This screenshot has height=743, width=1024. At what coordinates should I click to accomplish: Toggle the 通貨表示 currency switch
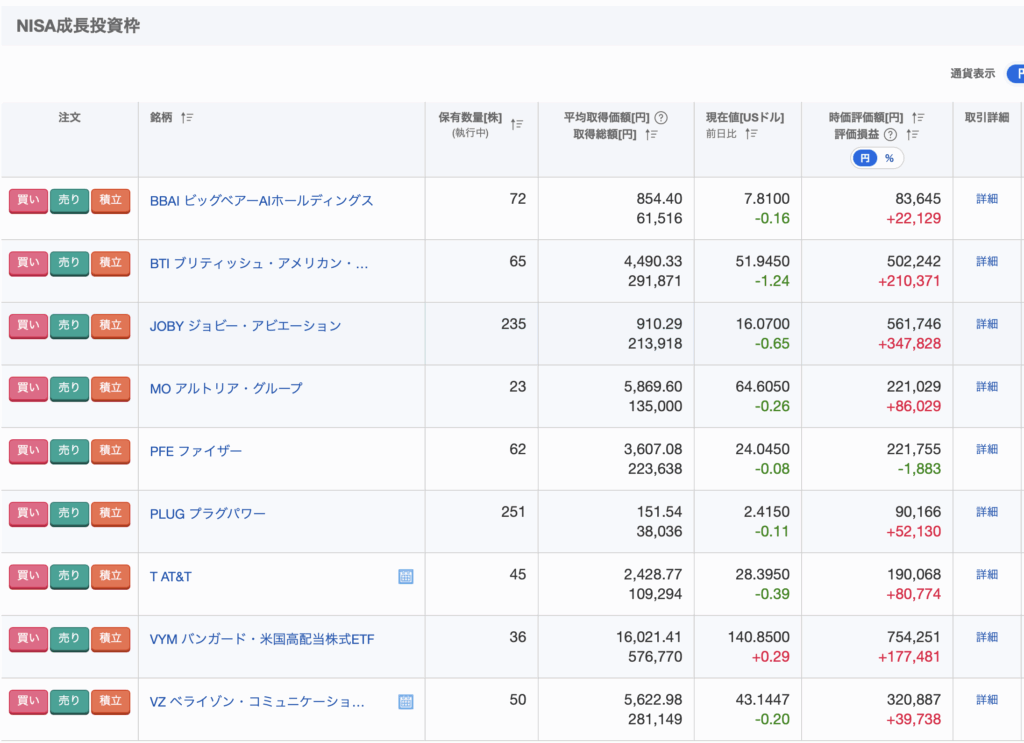1014,74
